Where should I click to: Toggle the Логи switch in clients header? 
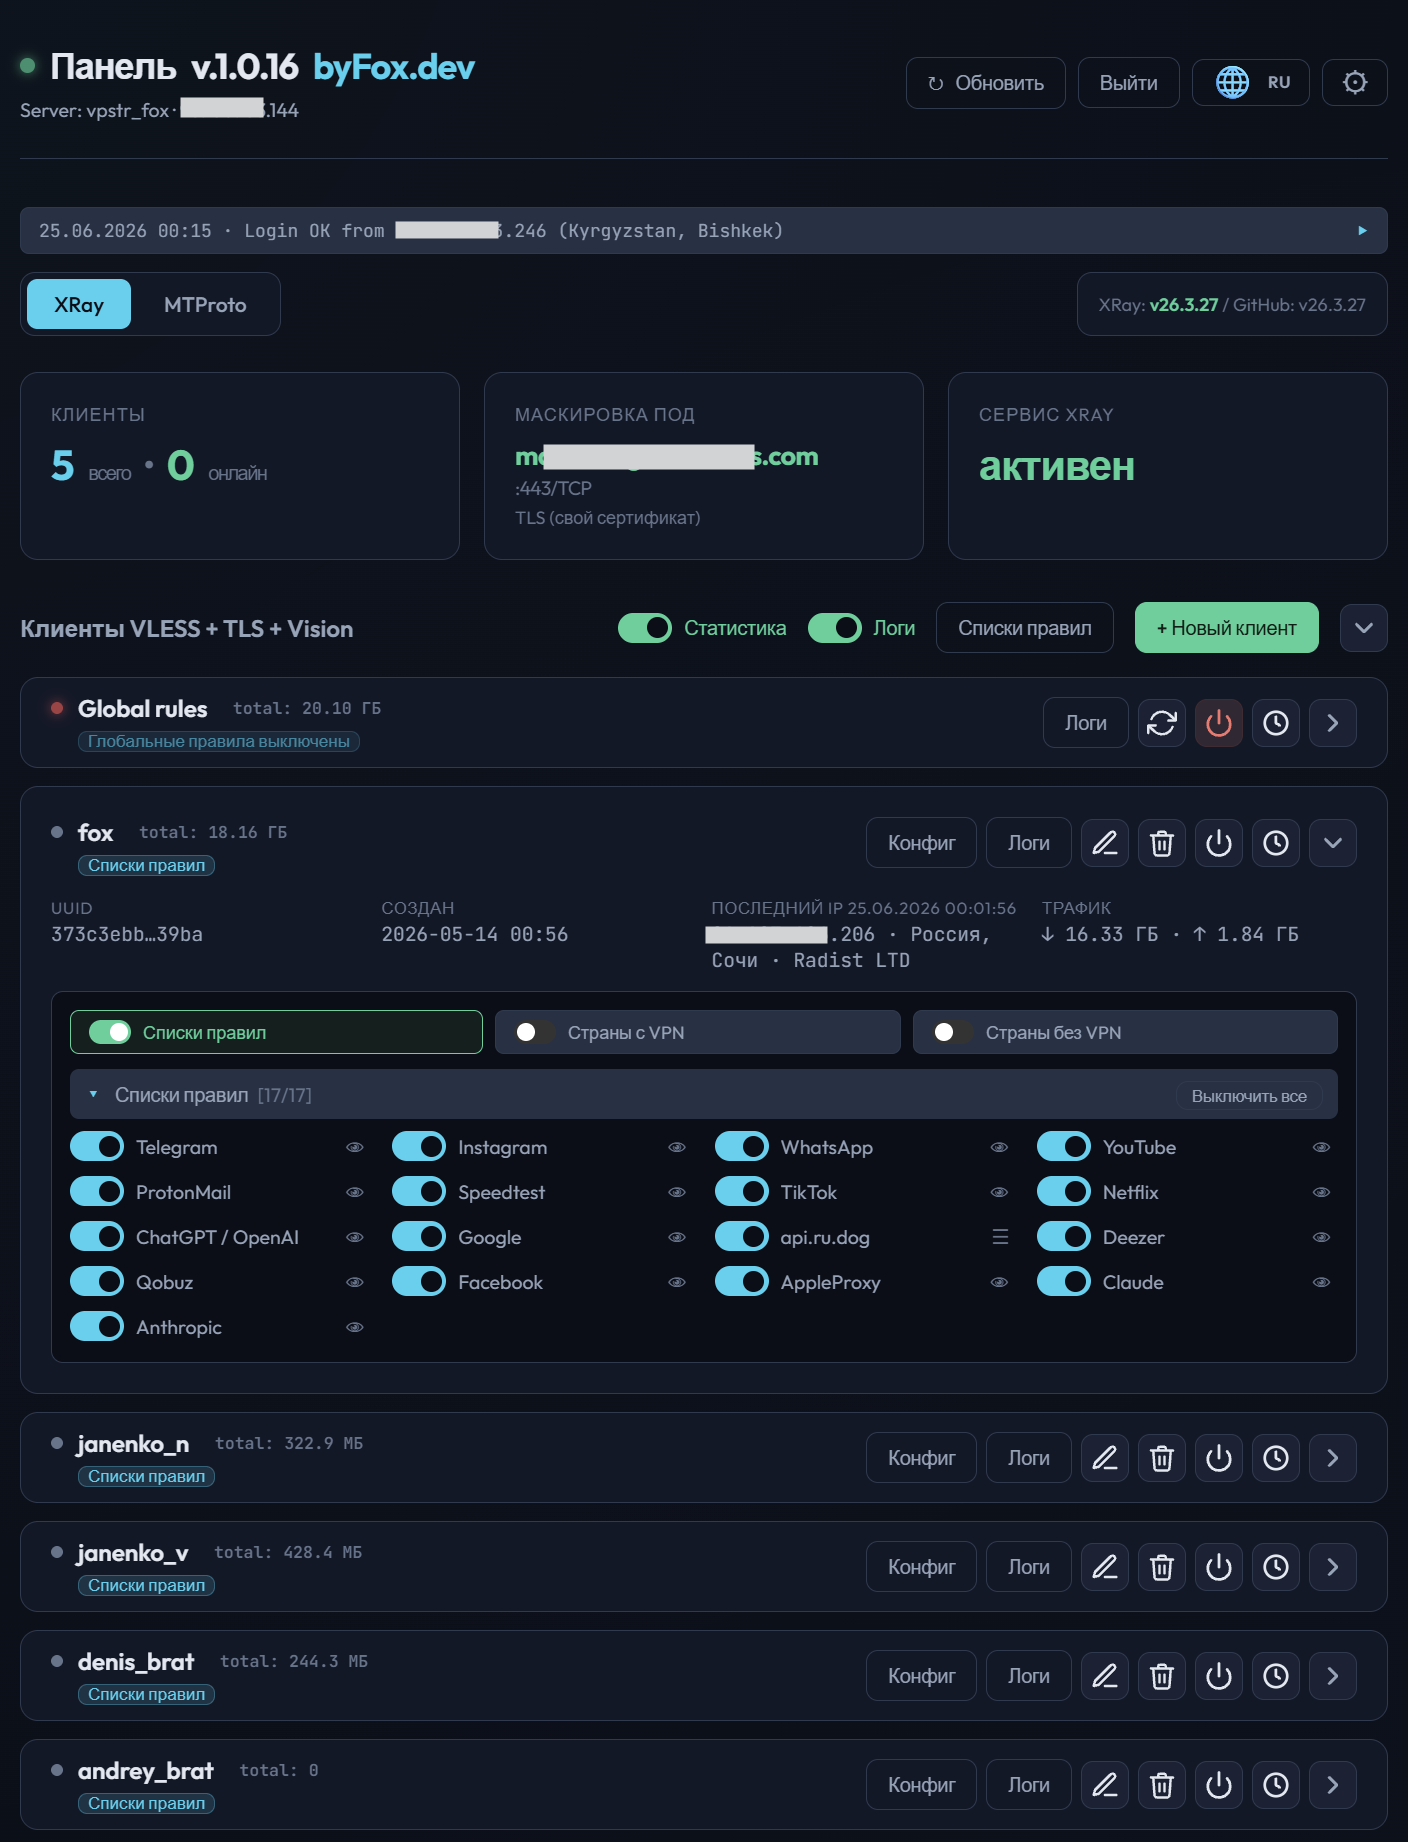pyautogui.click(x=834, y=628)
